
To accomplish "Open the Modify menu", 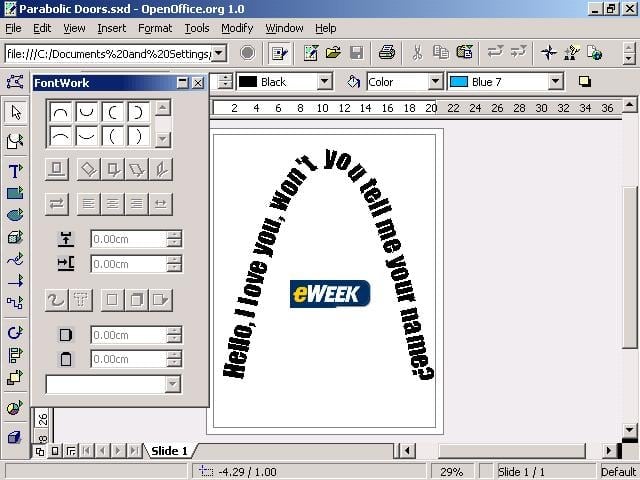I will click(237, 28).
